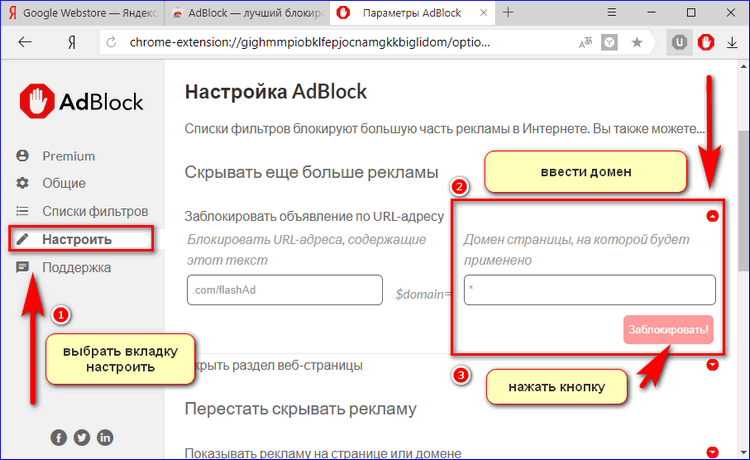Viewport: 750px width, 460px height.
Task: Open downloads via arrow icon
Action: point(732,43)
